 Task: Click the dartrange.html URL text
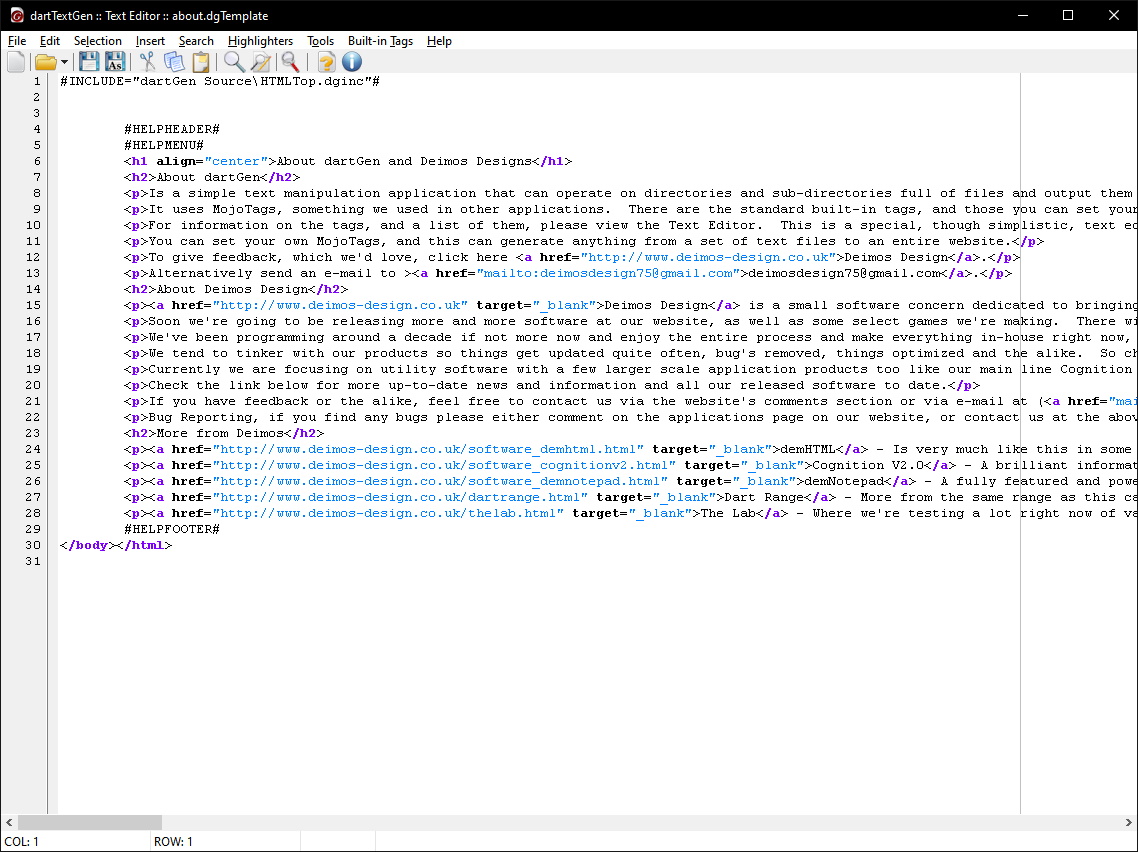tap(400, 497)
